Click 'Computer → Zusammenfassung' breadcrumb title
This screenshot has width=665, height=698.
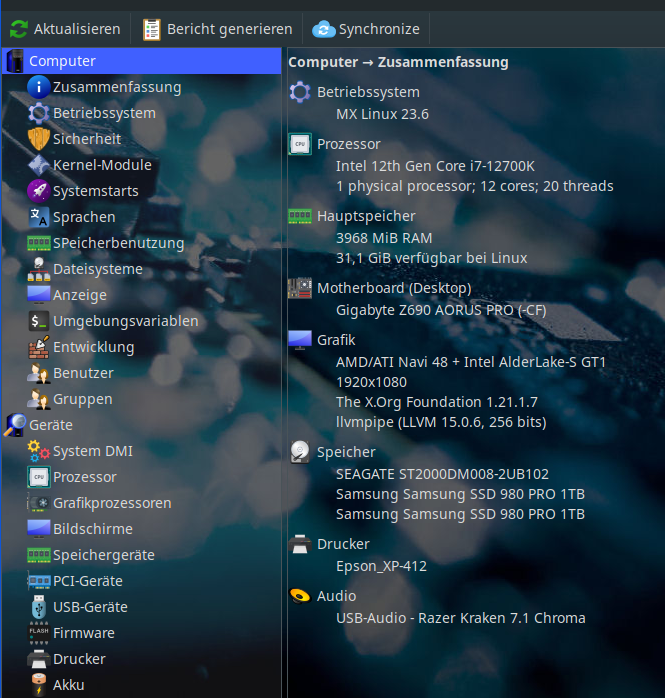[398, 62]
